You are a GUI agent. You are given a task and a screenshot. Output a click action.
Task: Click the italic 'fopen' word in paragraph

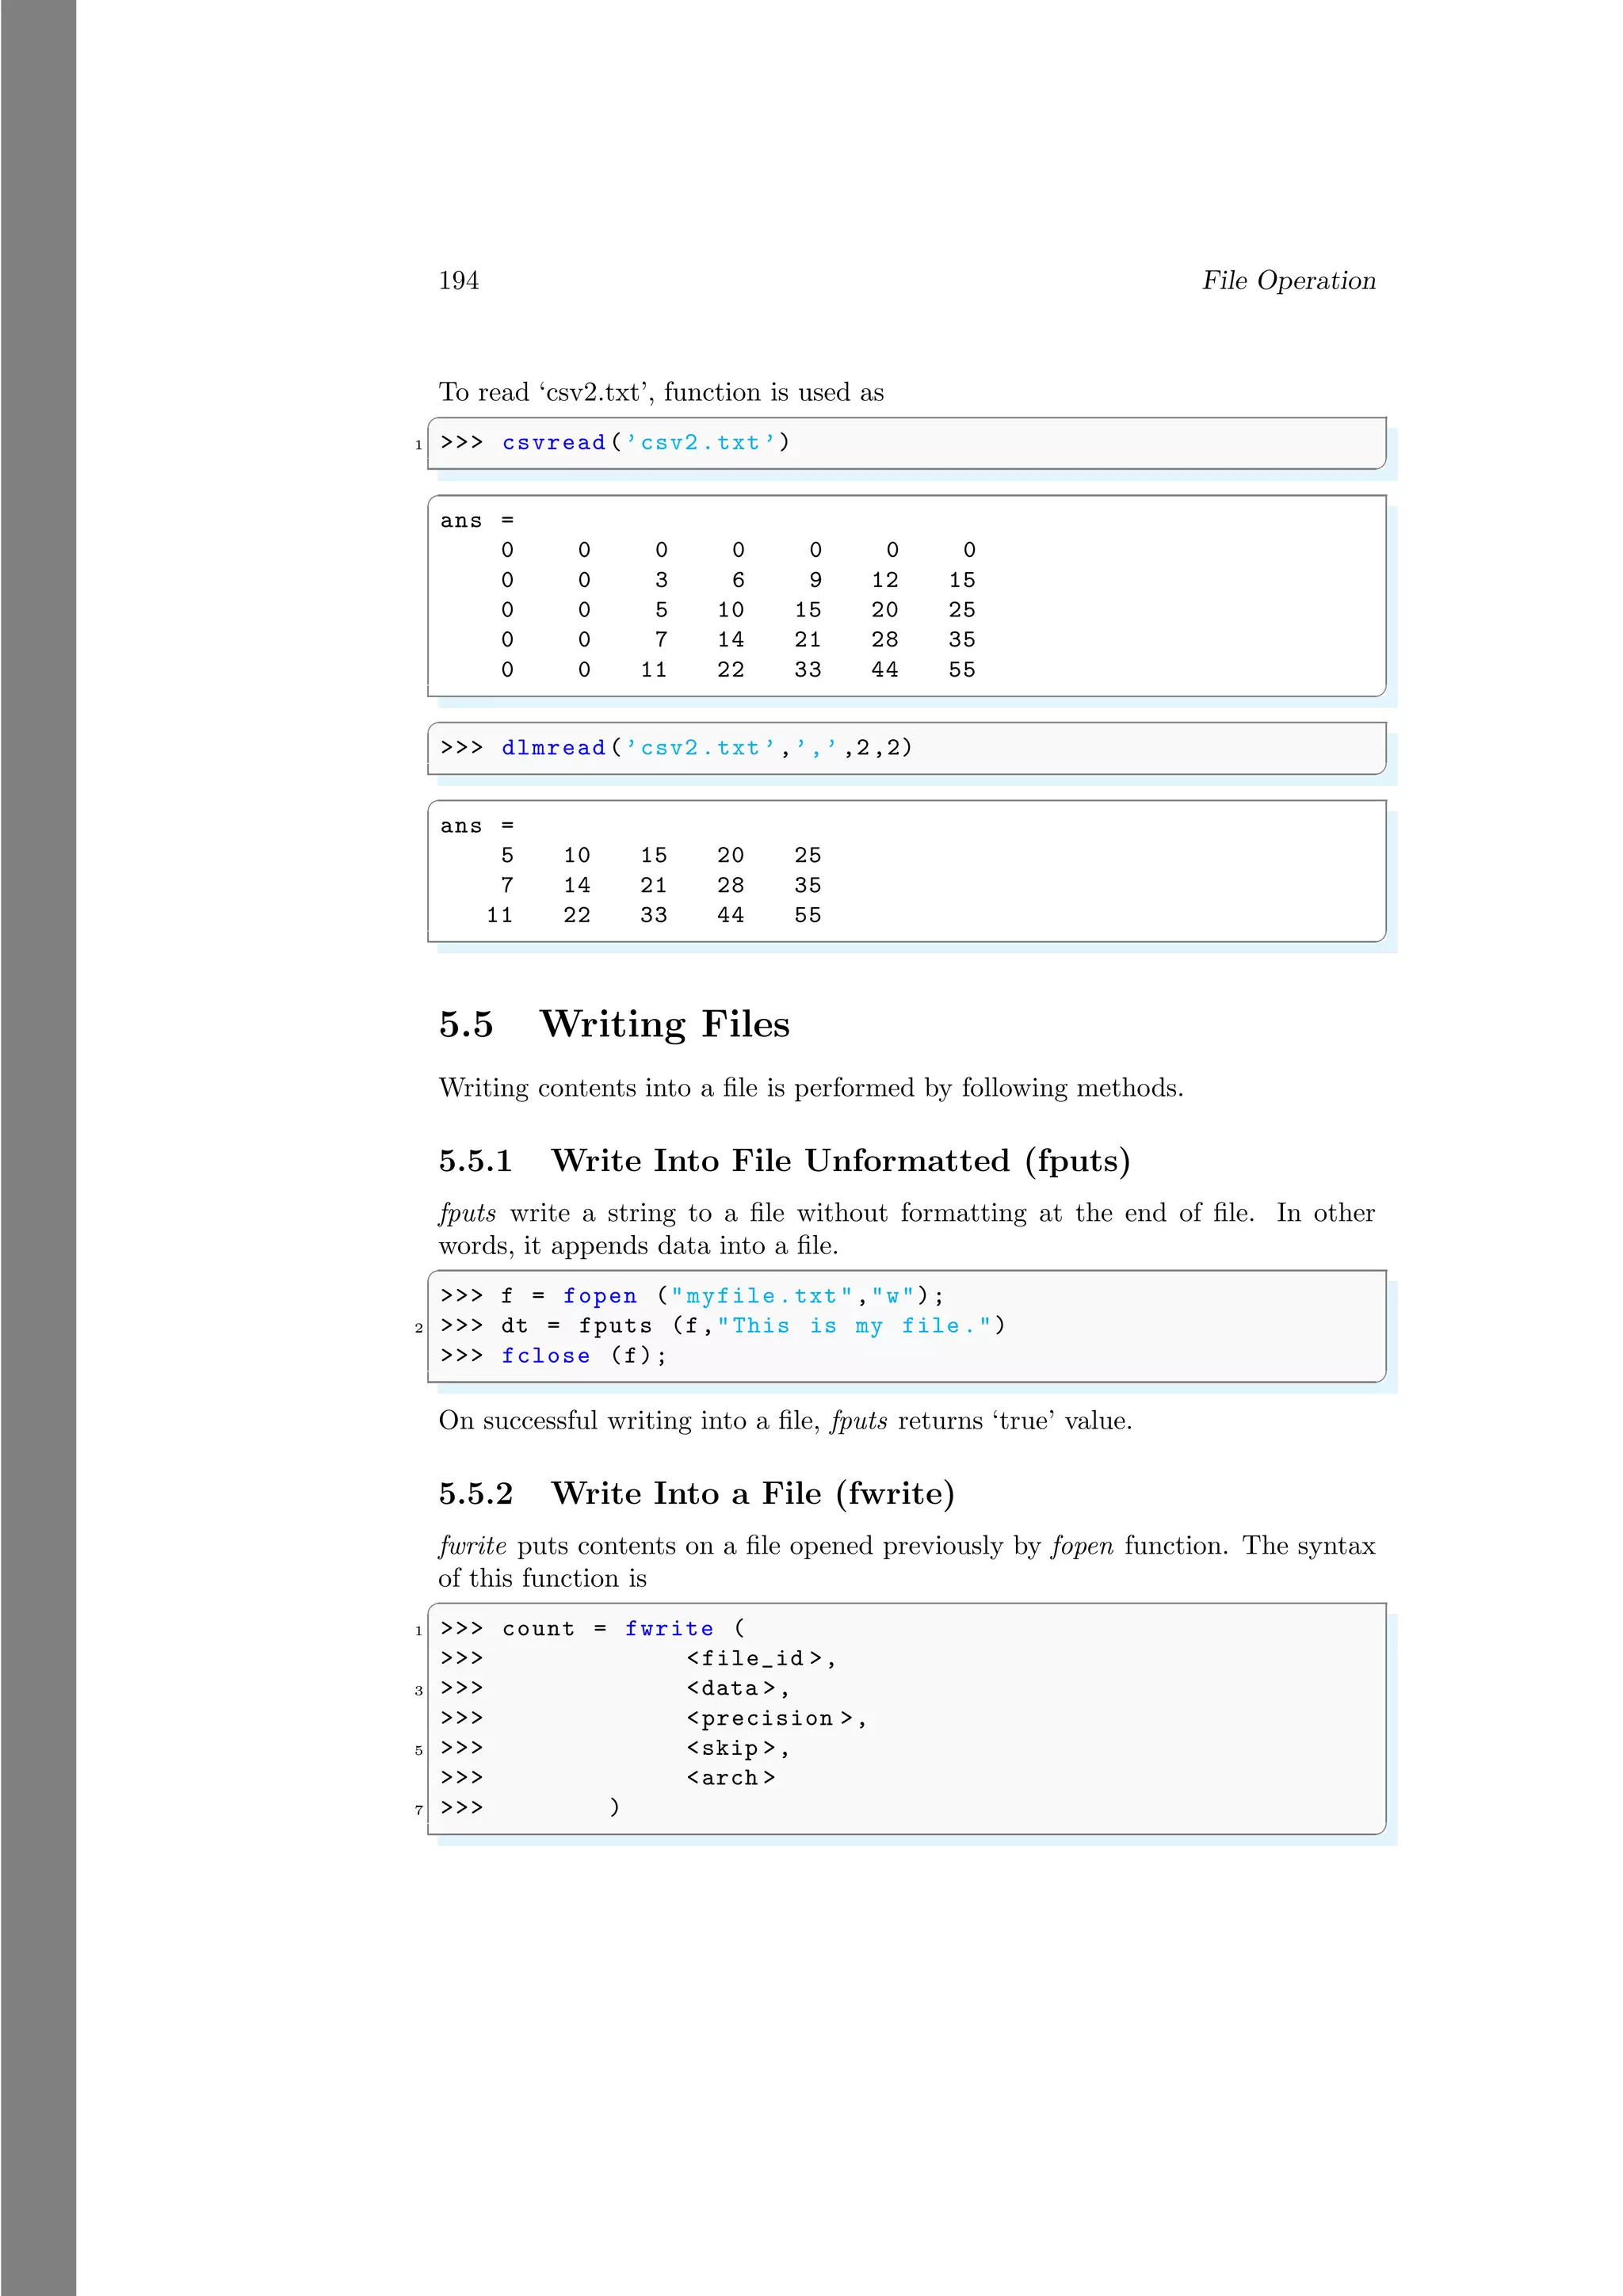tap(1081, 1546)
